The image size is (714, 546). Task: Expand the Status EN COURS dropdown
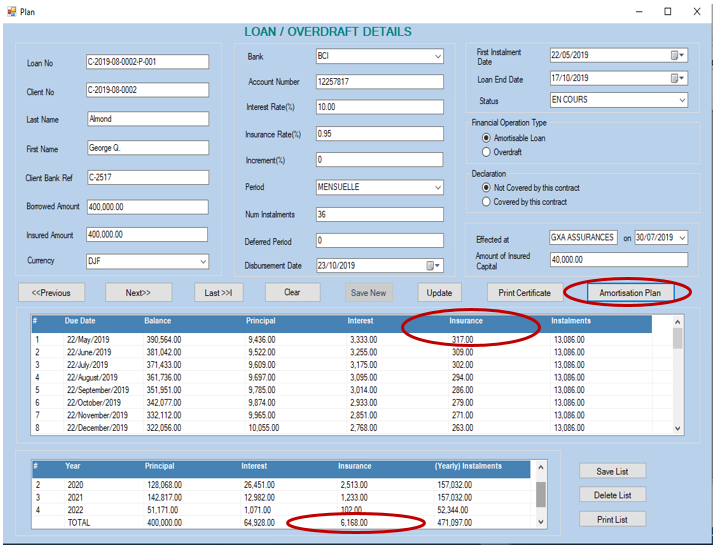point(682,100)
